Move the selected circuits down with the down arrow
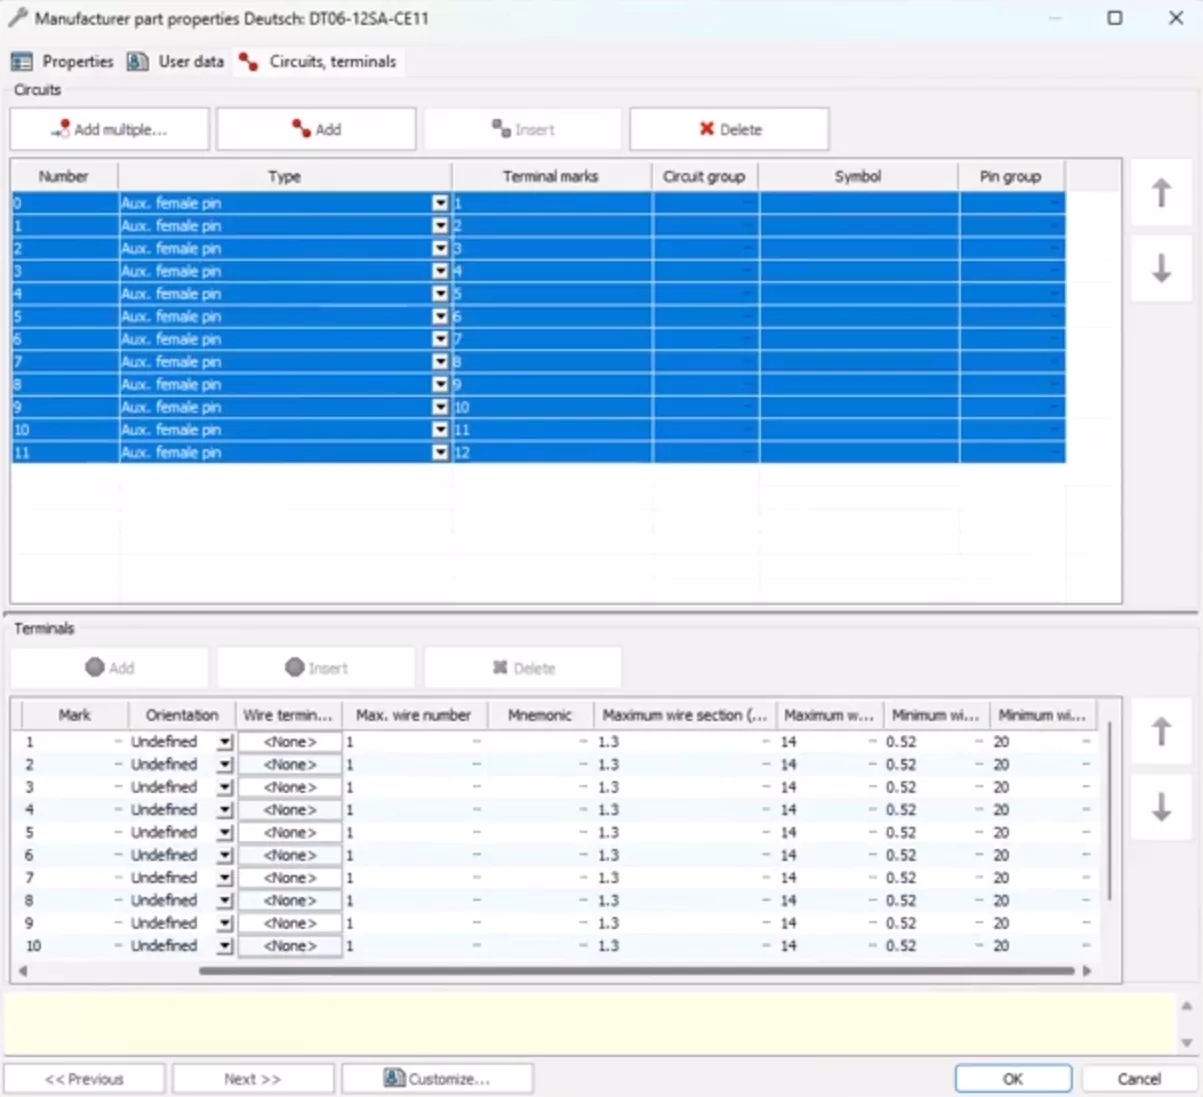1203x1097 pixels. tap(1160, 268)
